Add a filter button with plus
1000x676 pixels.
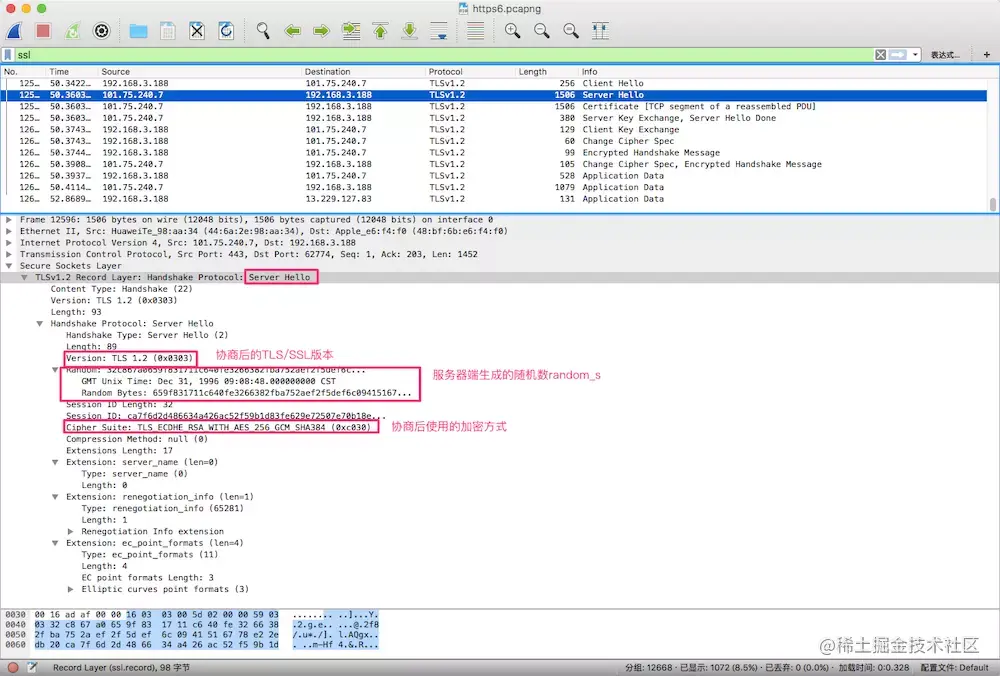(x=987, y=55)
